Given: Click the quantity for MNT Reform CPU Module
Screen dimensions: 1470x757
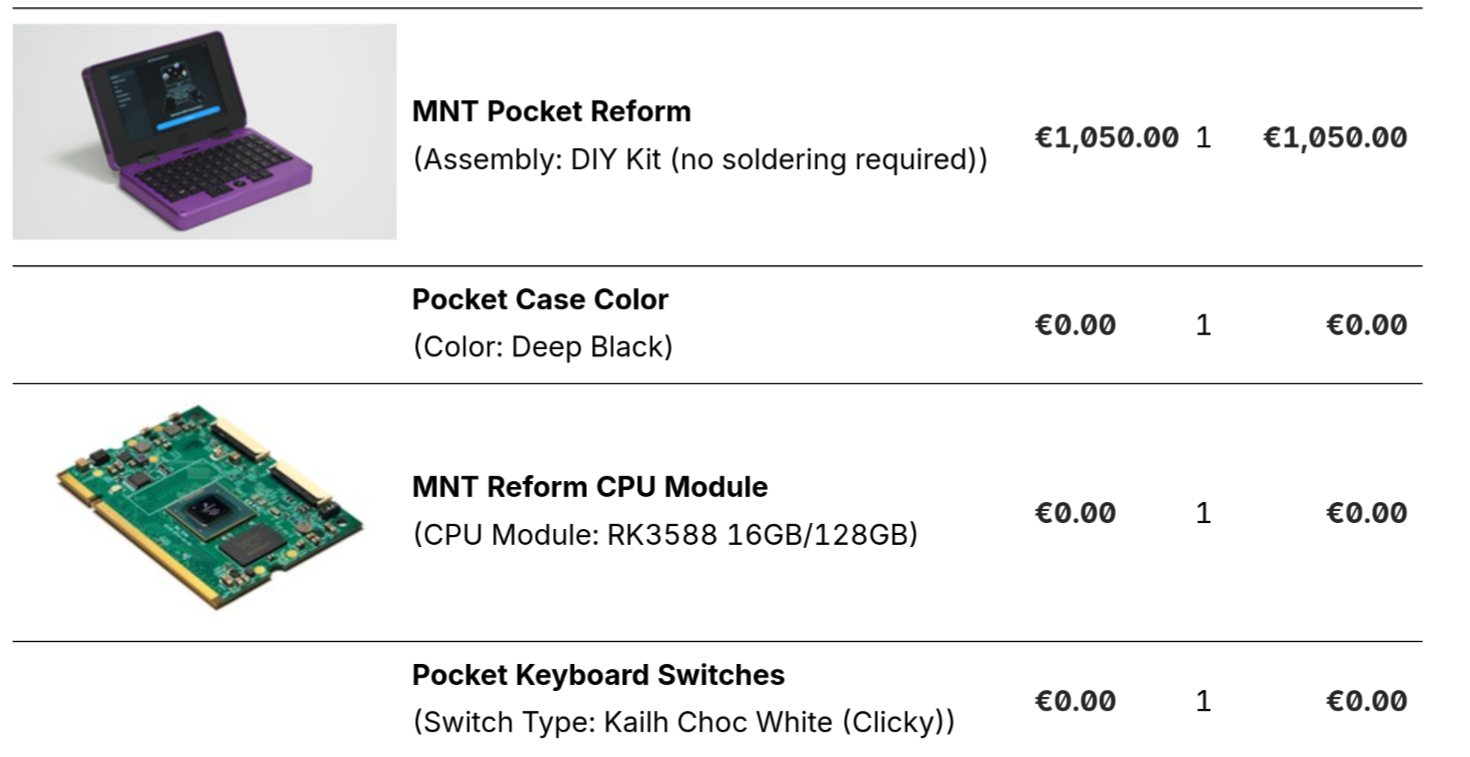Looking at the screenshot, I should point(1203,513).
